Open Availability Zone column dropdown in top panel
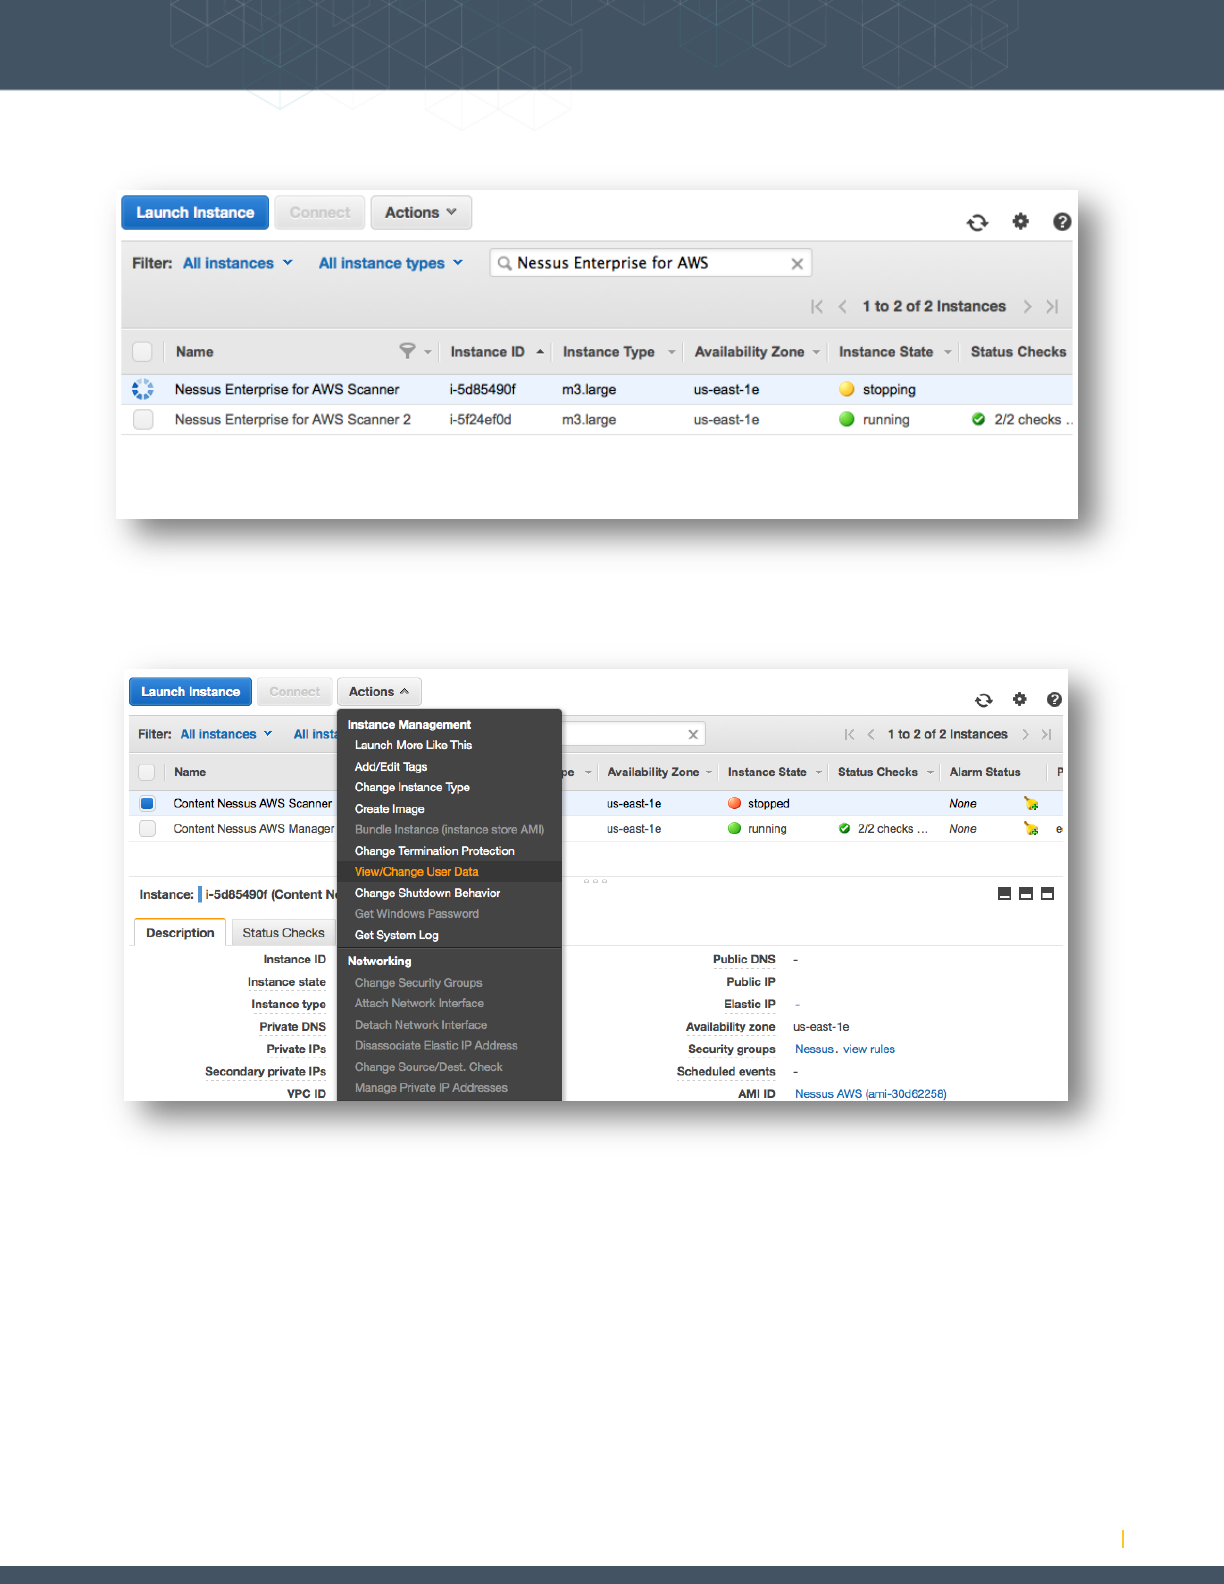The image size is (1224, 1584). pyautogui.click(x=816, y=352)
